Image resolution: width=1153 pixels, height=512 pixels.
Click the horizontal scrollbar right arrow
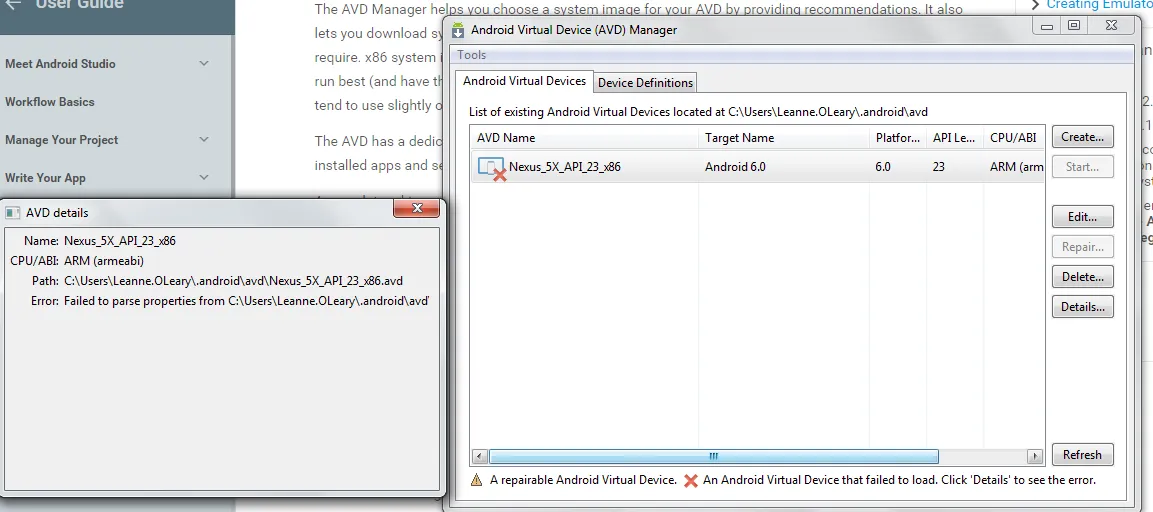(1035, 456)
